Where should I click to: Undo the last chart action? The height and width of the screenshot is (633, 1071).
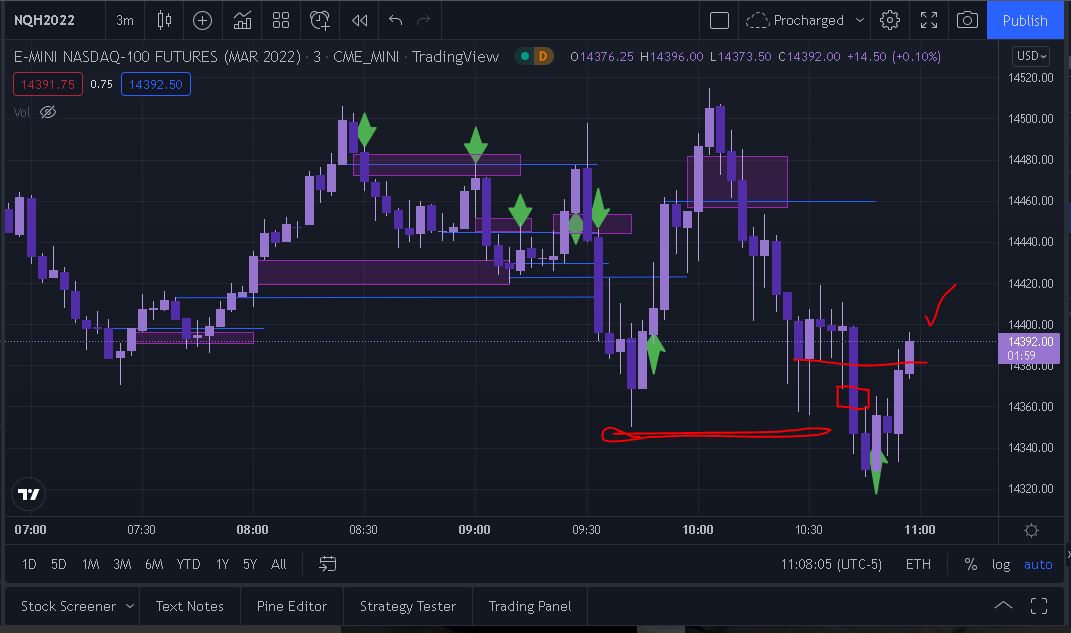tap(395, 20)
